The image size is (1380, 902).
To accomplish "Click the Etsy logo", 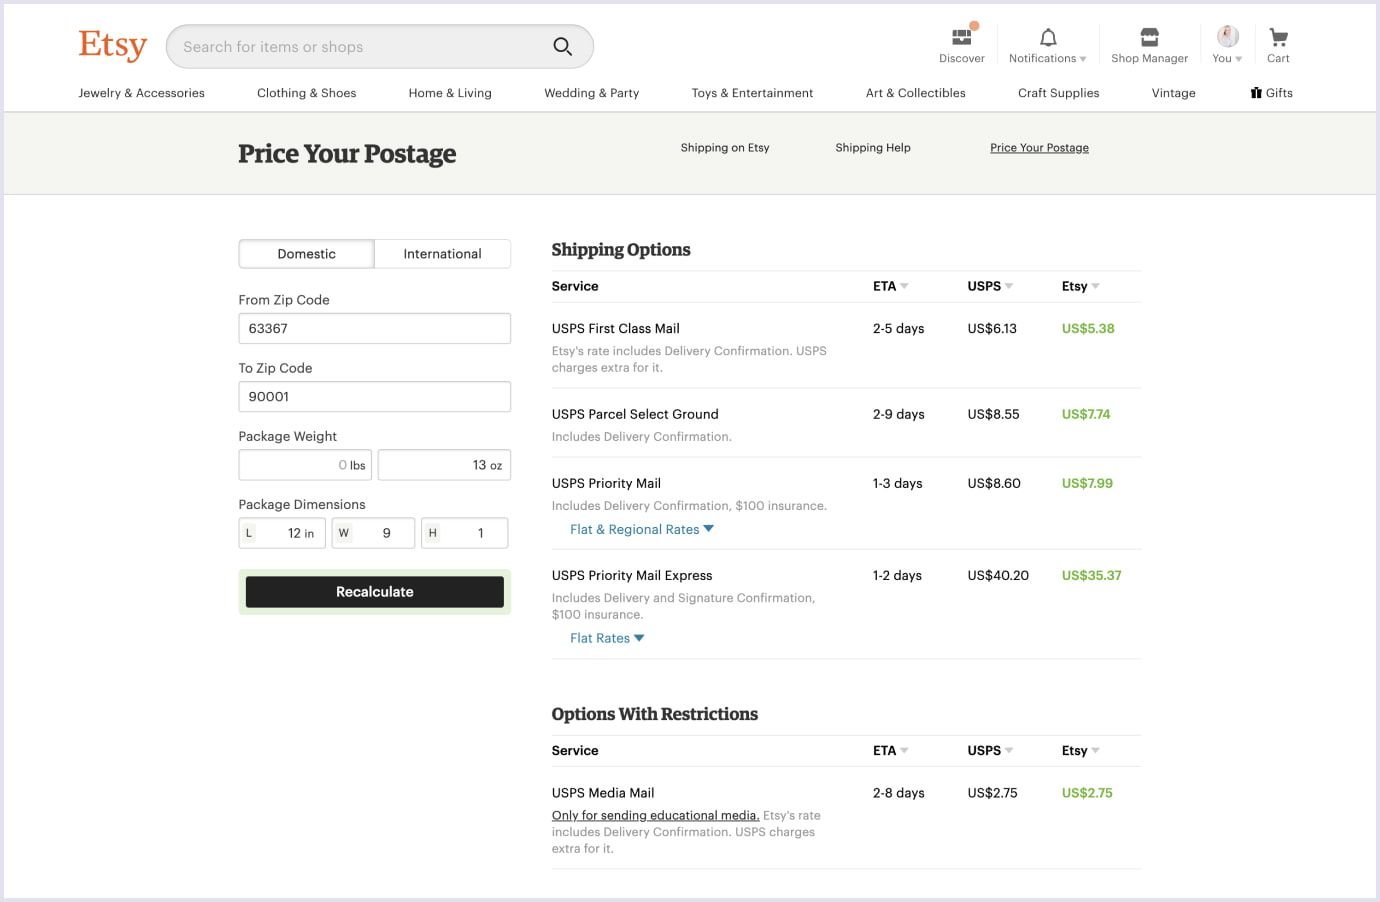I will (112, 45).
